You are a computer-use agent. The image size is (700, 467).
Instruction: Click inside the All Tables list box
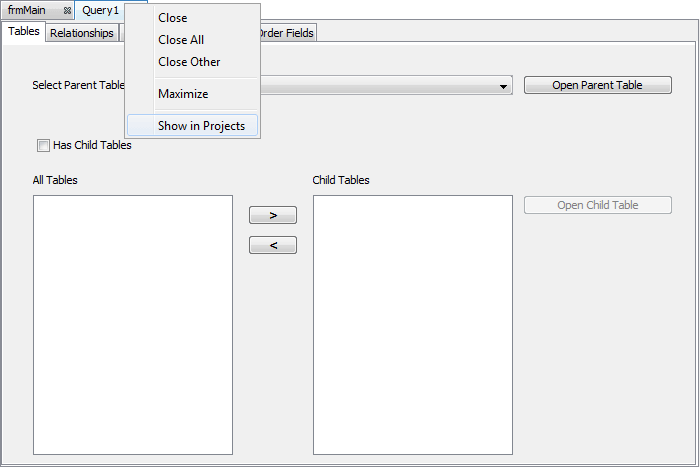[132, 324]
